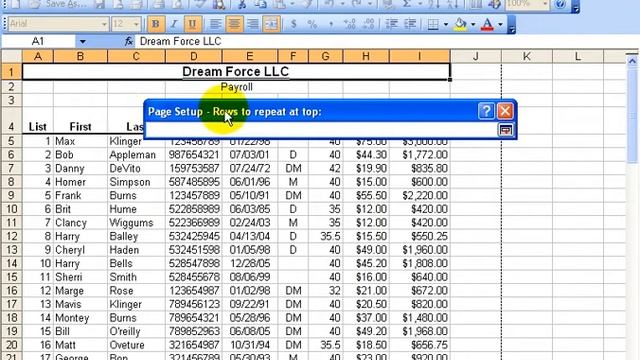Expand the Fill Color dropdown arrow
Screen dimensions: 640x360
tap(473, 24)
